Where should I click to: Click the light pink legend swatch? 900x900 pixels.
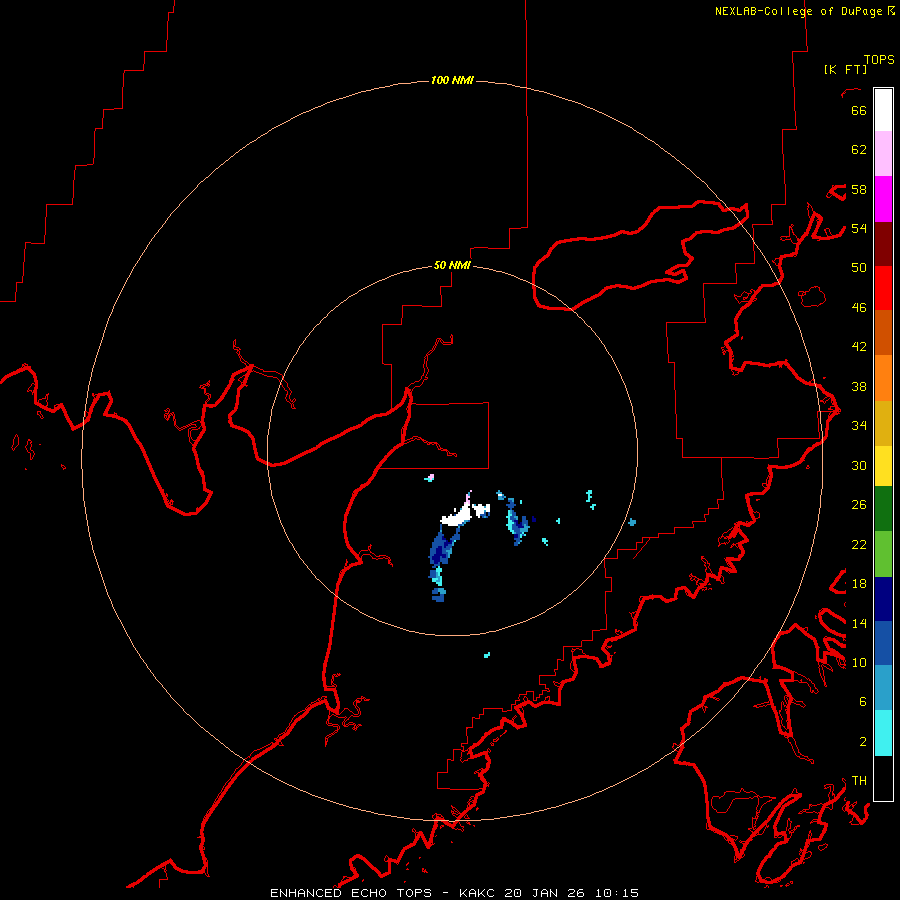pyautogui.click(x=883, y=153)
